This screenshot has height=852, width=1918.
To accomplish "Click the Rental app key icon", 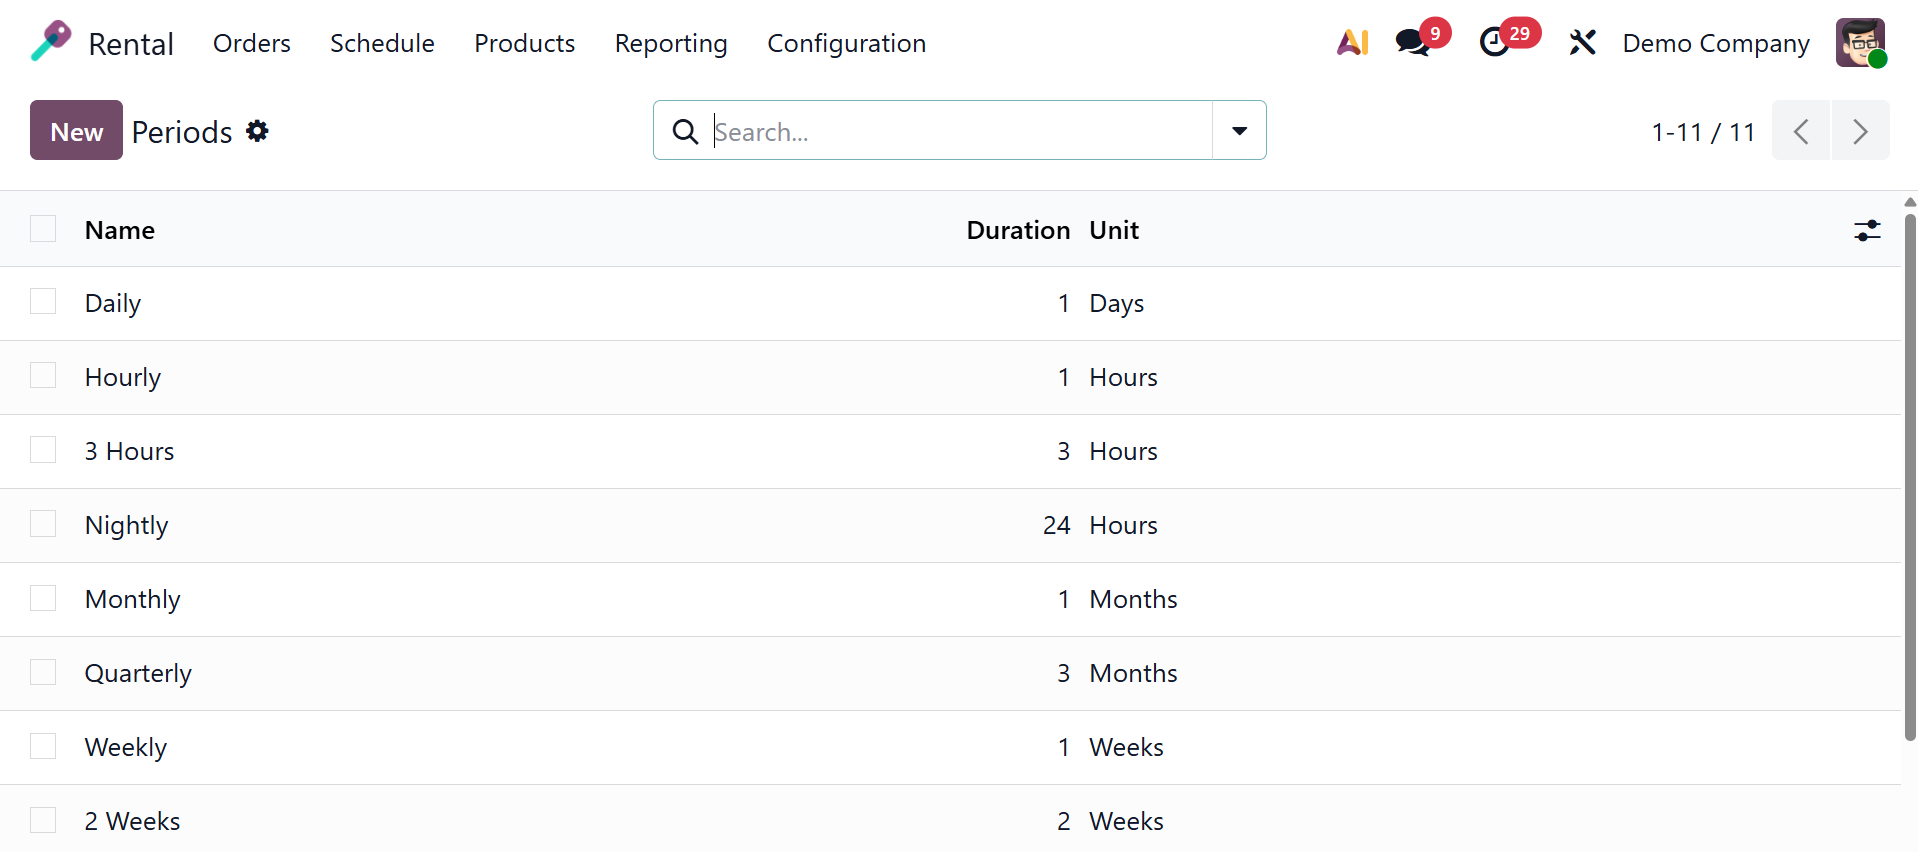I will pyautogui.click(x=51, y=42).
